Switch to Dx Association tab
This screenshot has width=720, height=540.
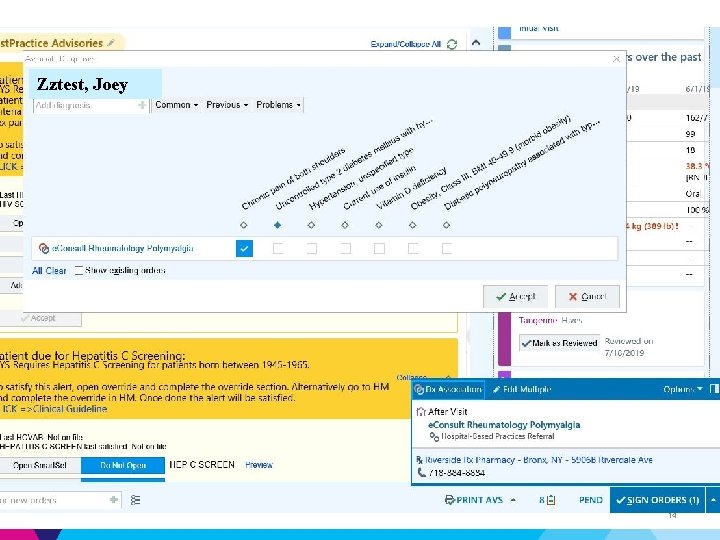[x=448, y=389]
